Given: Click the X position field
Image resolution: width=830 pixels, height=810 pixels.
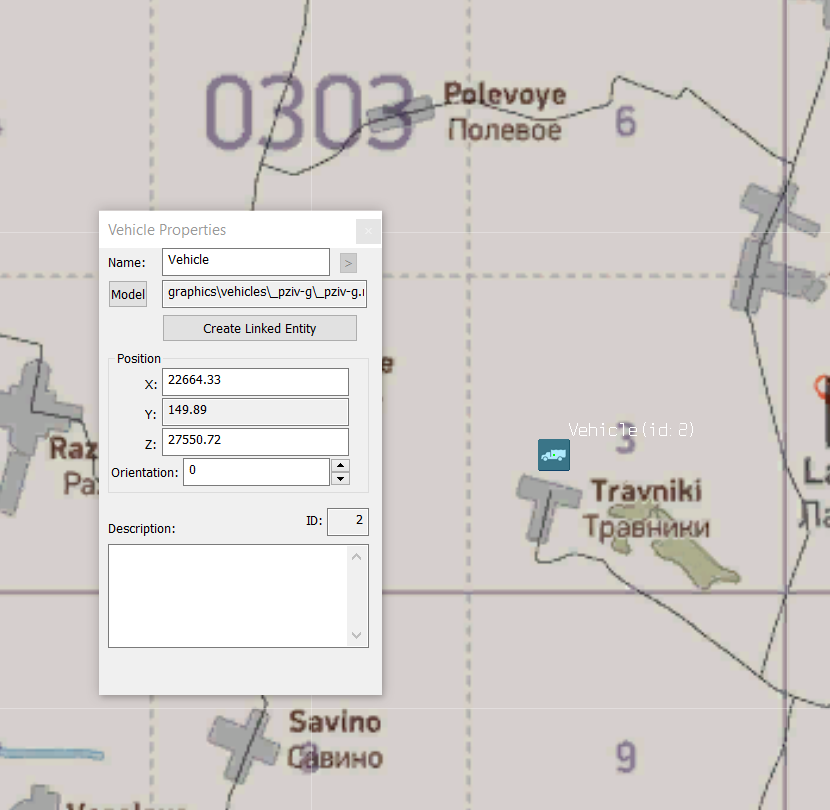Looking at the screenshot, I should click(x=255, y=382).
